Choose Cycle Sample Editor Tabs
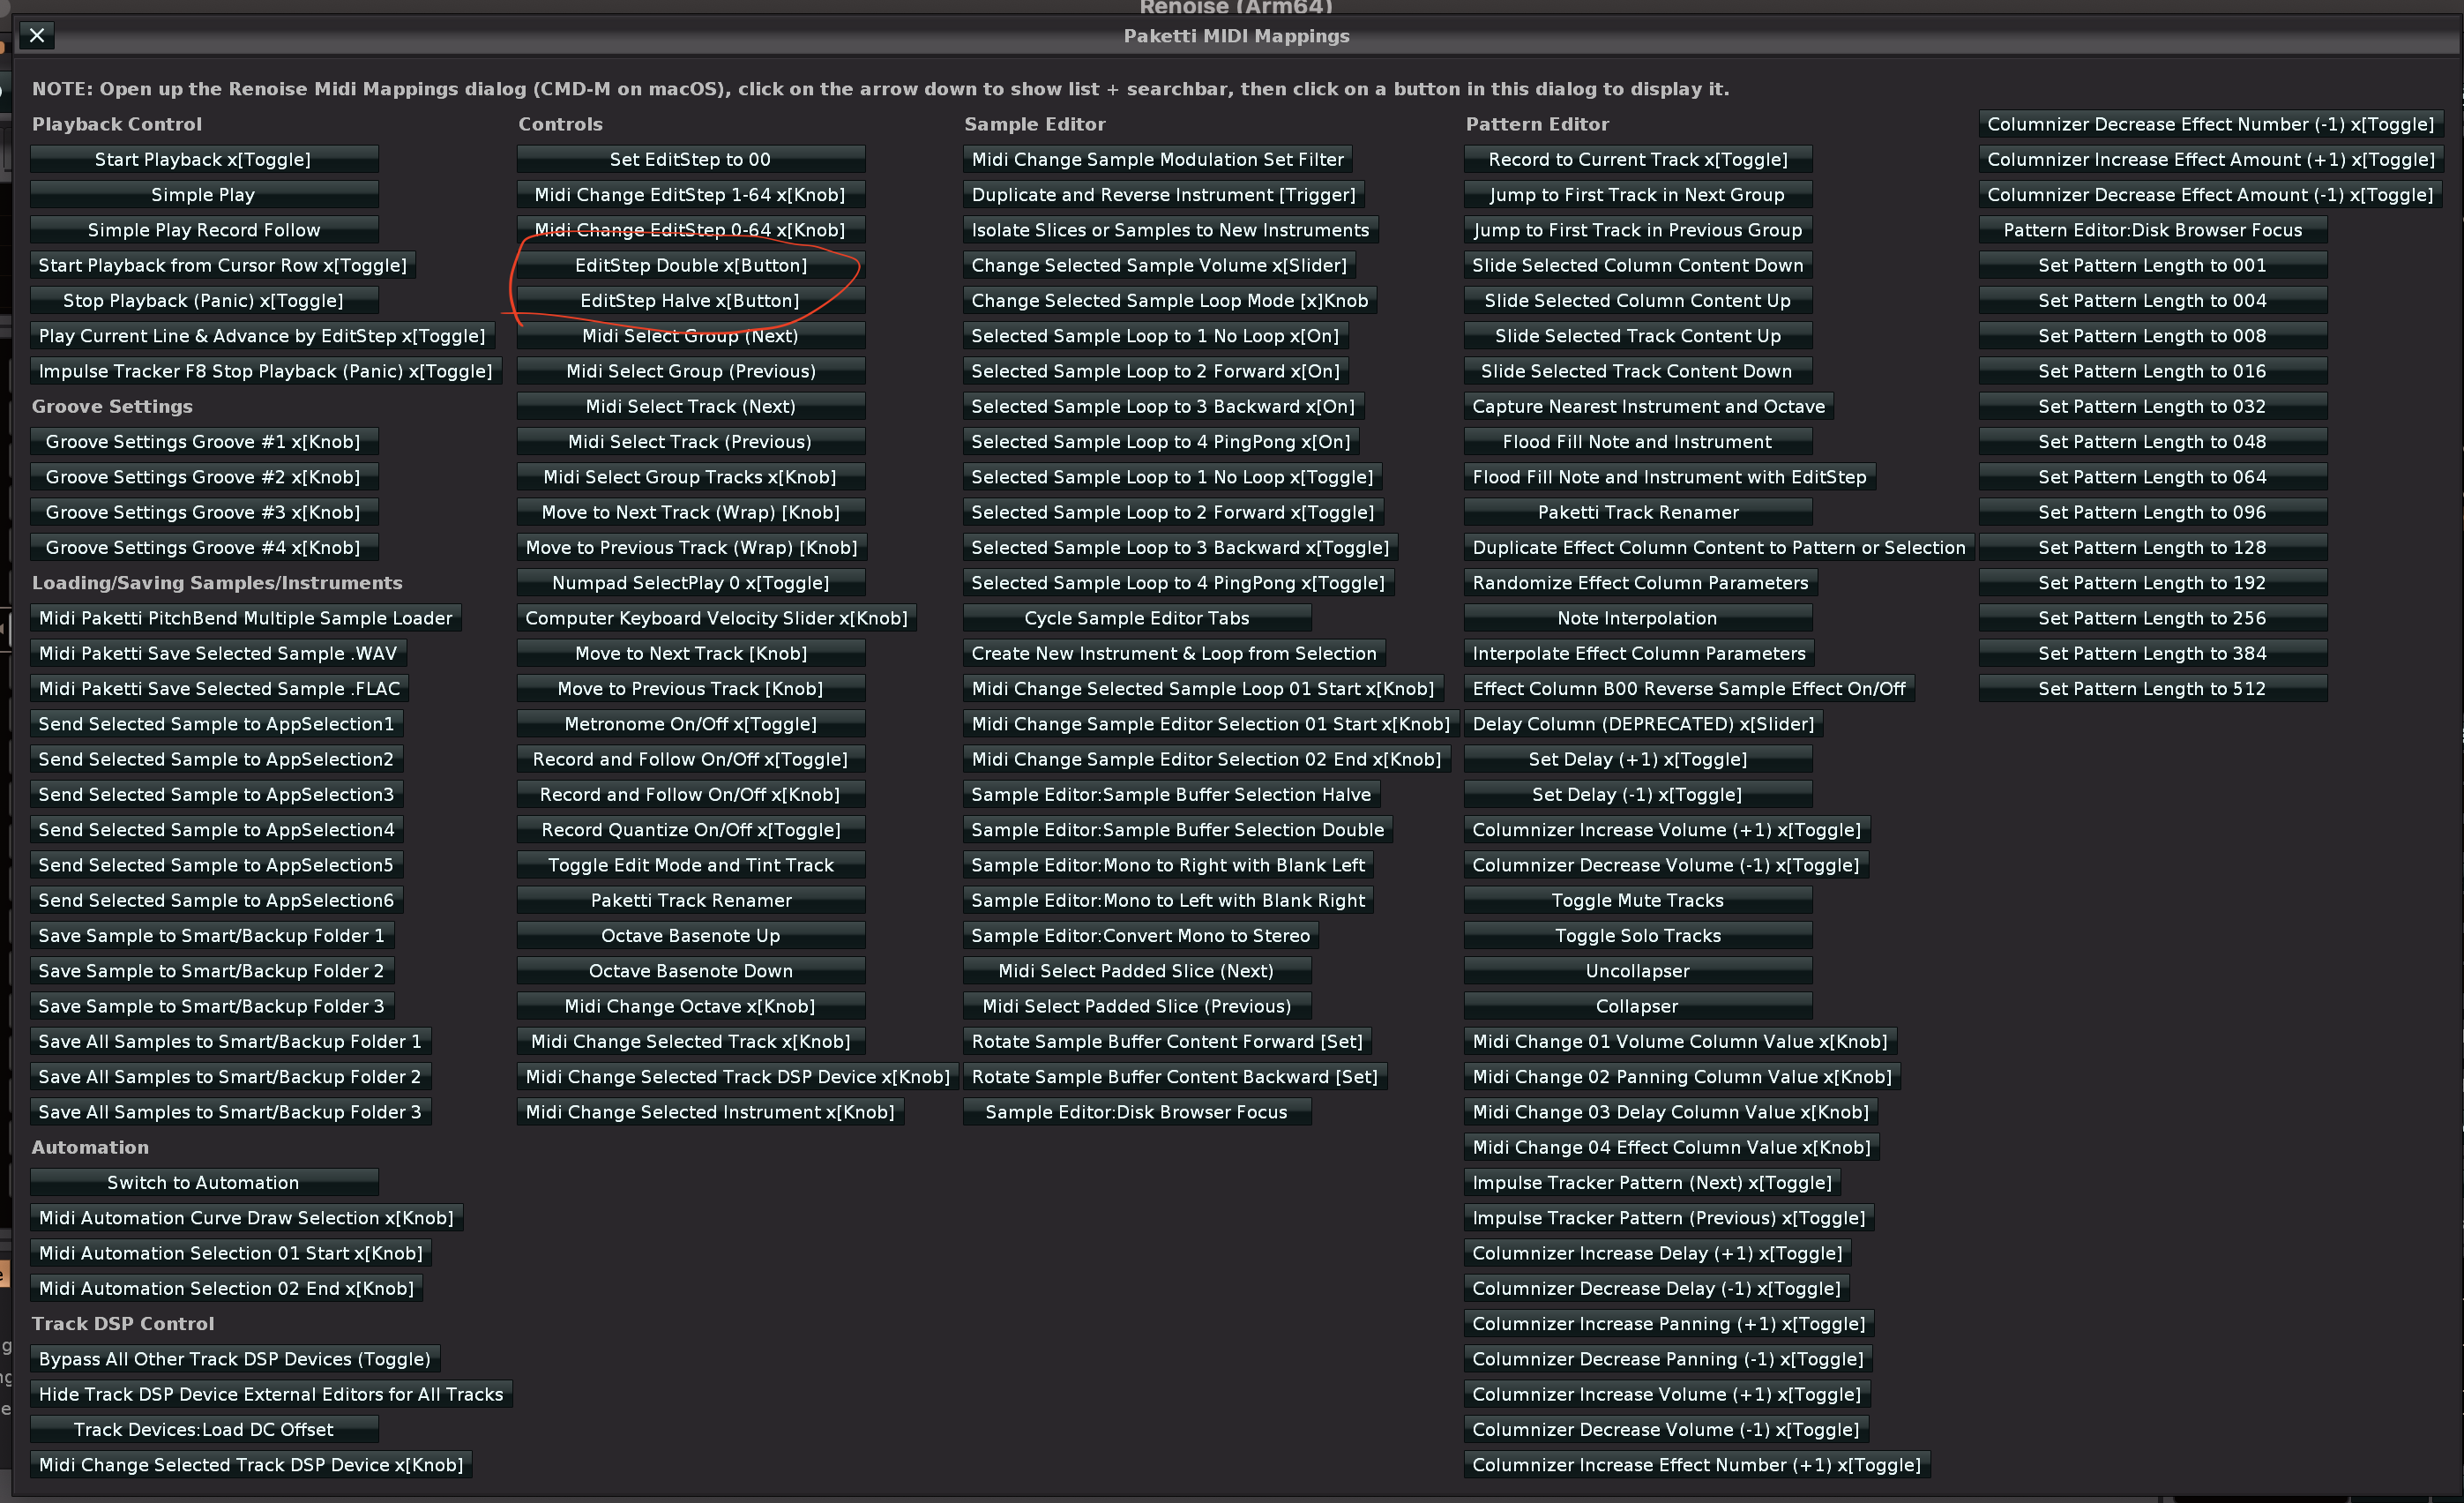Image resolution: width=2464 pixels, height=1503 pixels. click(x=1136, y=619)
